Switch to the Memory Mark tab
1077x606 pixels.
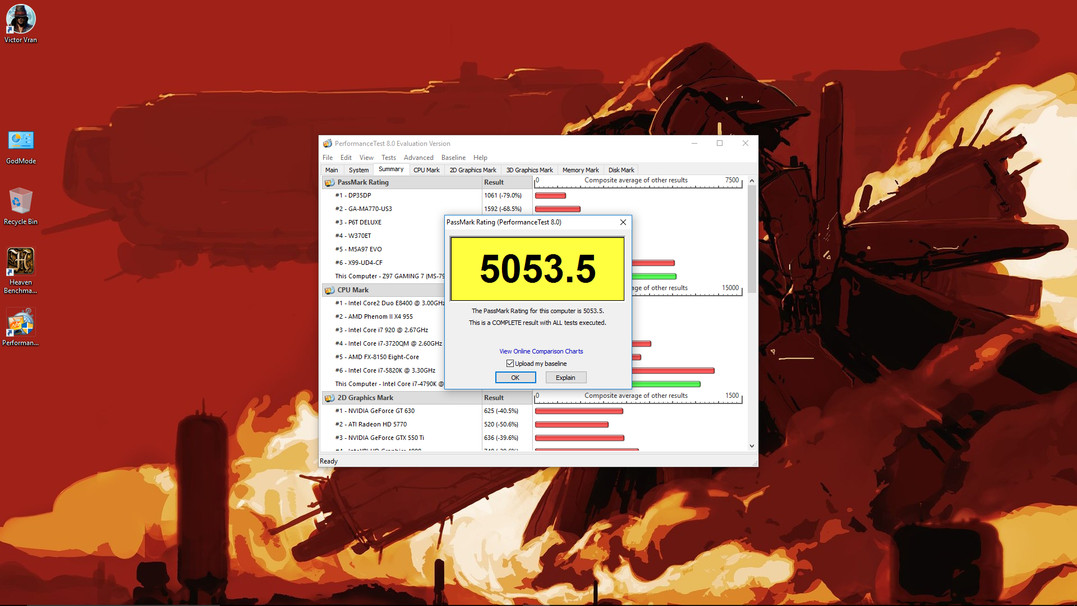click(580, 170)
